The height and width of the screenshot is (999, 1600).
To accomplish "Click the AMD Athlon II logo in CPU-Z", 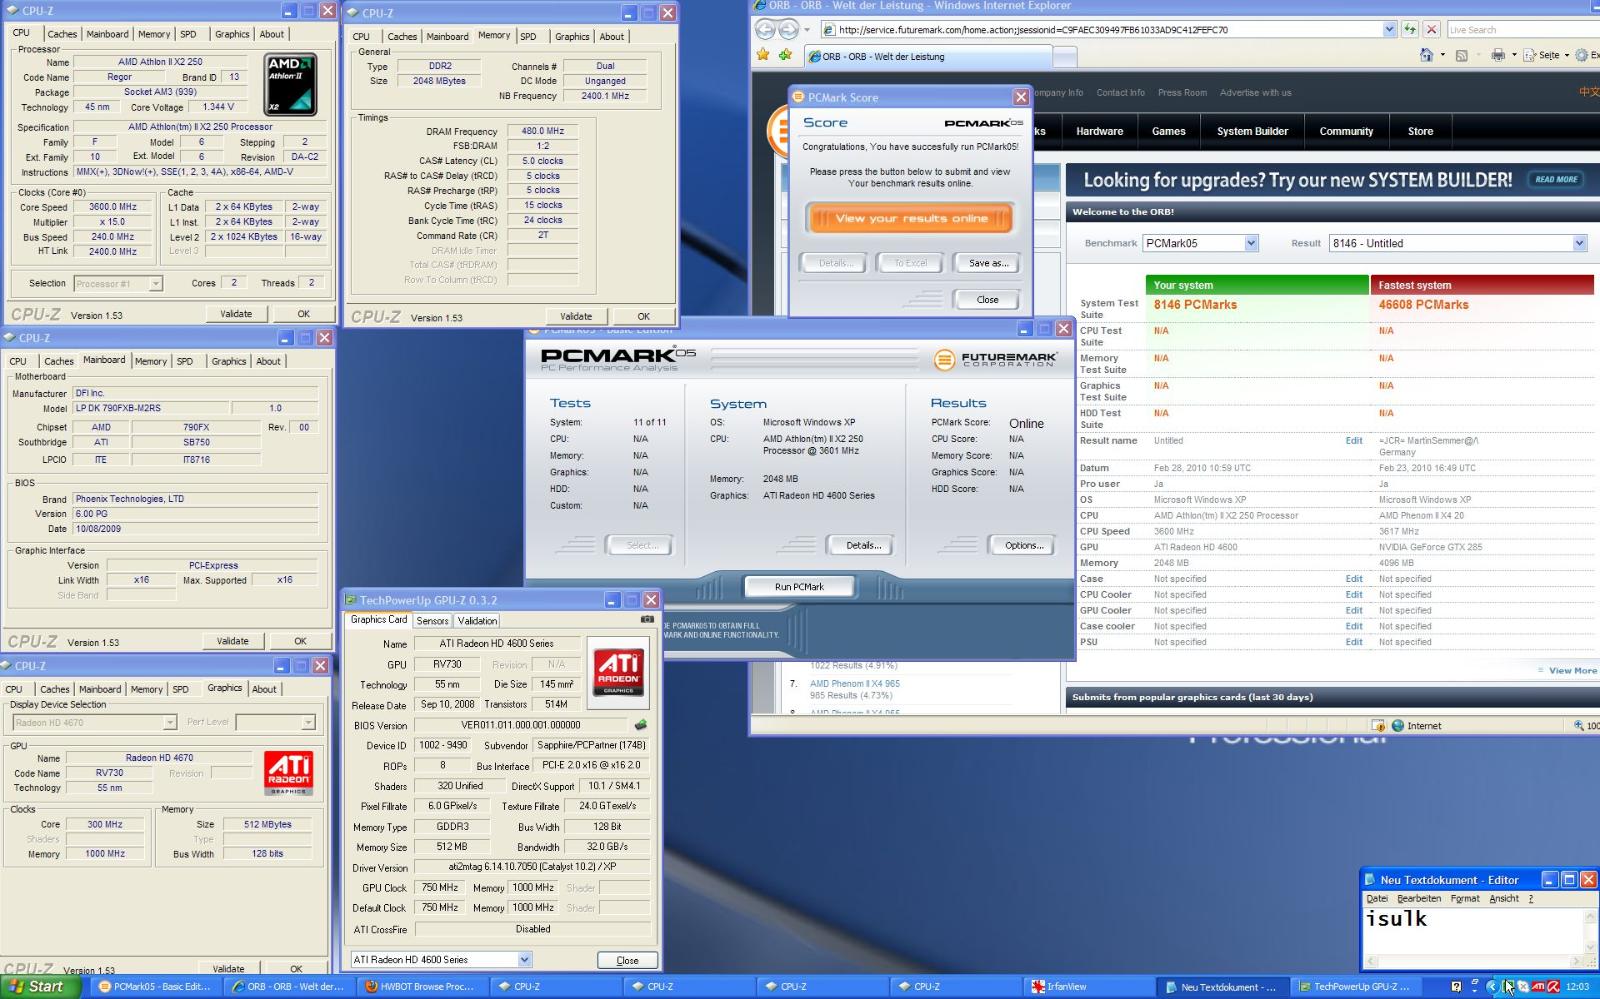I will pos(290,84).
